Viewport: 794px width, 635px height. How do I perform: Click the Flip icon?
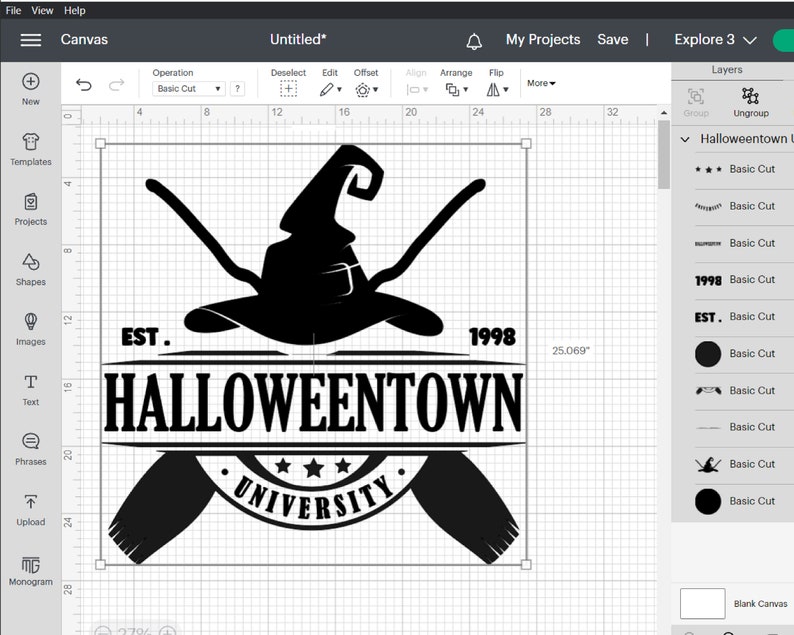click(x=493, y=90)
